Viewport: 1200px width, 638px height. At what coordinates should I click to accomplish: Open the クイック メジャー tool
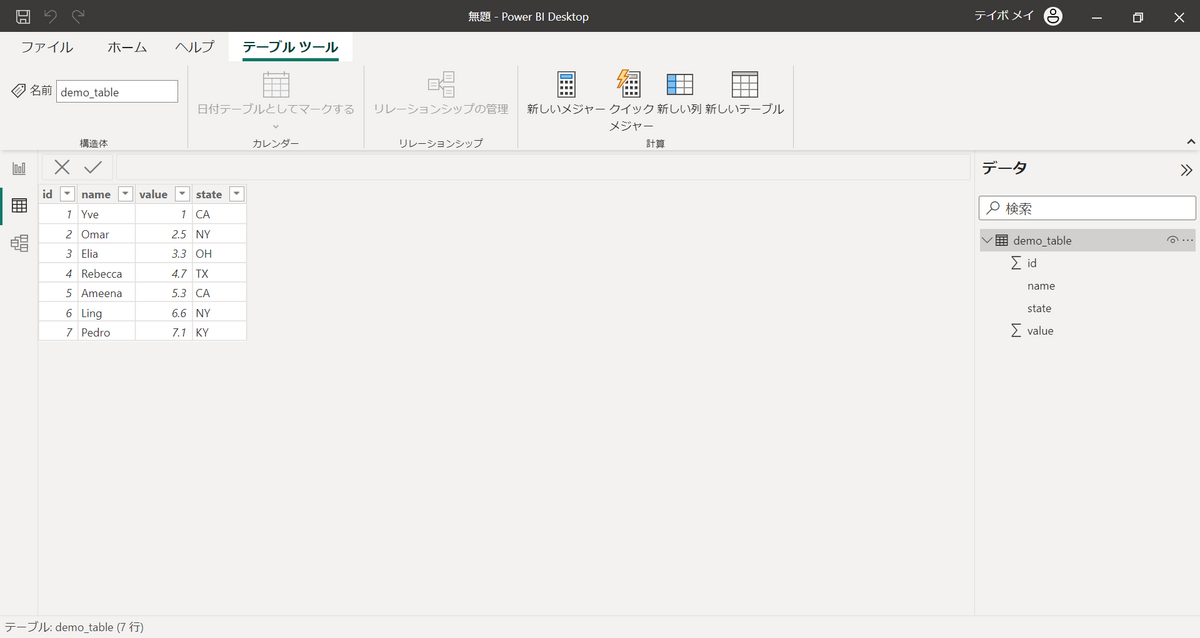(x=628, y=97)
